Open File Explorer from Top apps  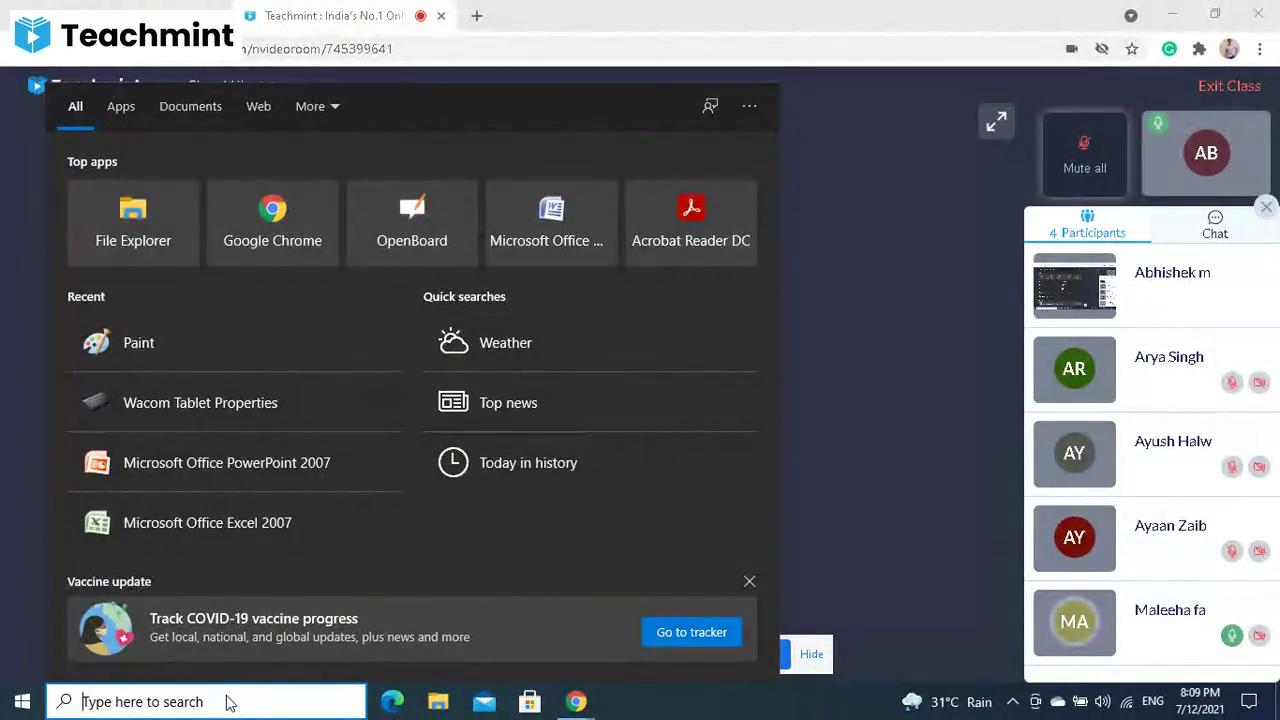[x=133, y=223]
